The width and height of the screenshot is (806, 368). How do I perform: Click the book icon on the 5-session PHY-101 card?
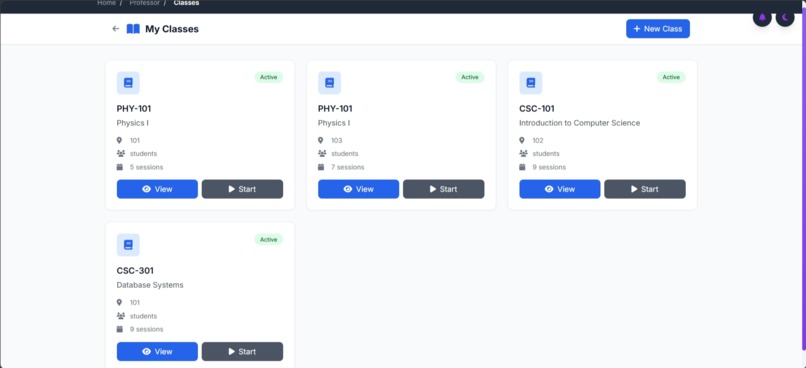(x=128, y=83)
